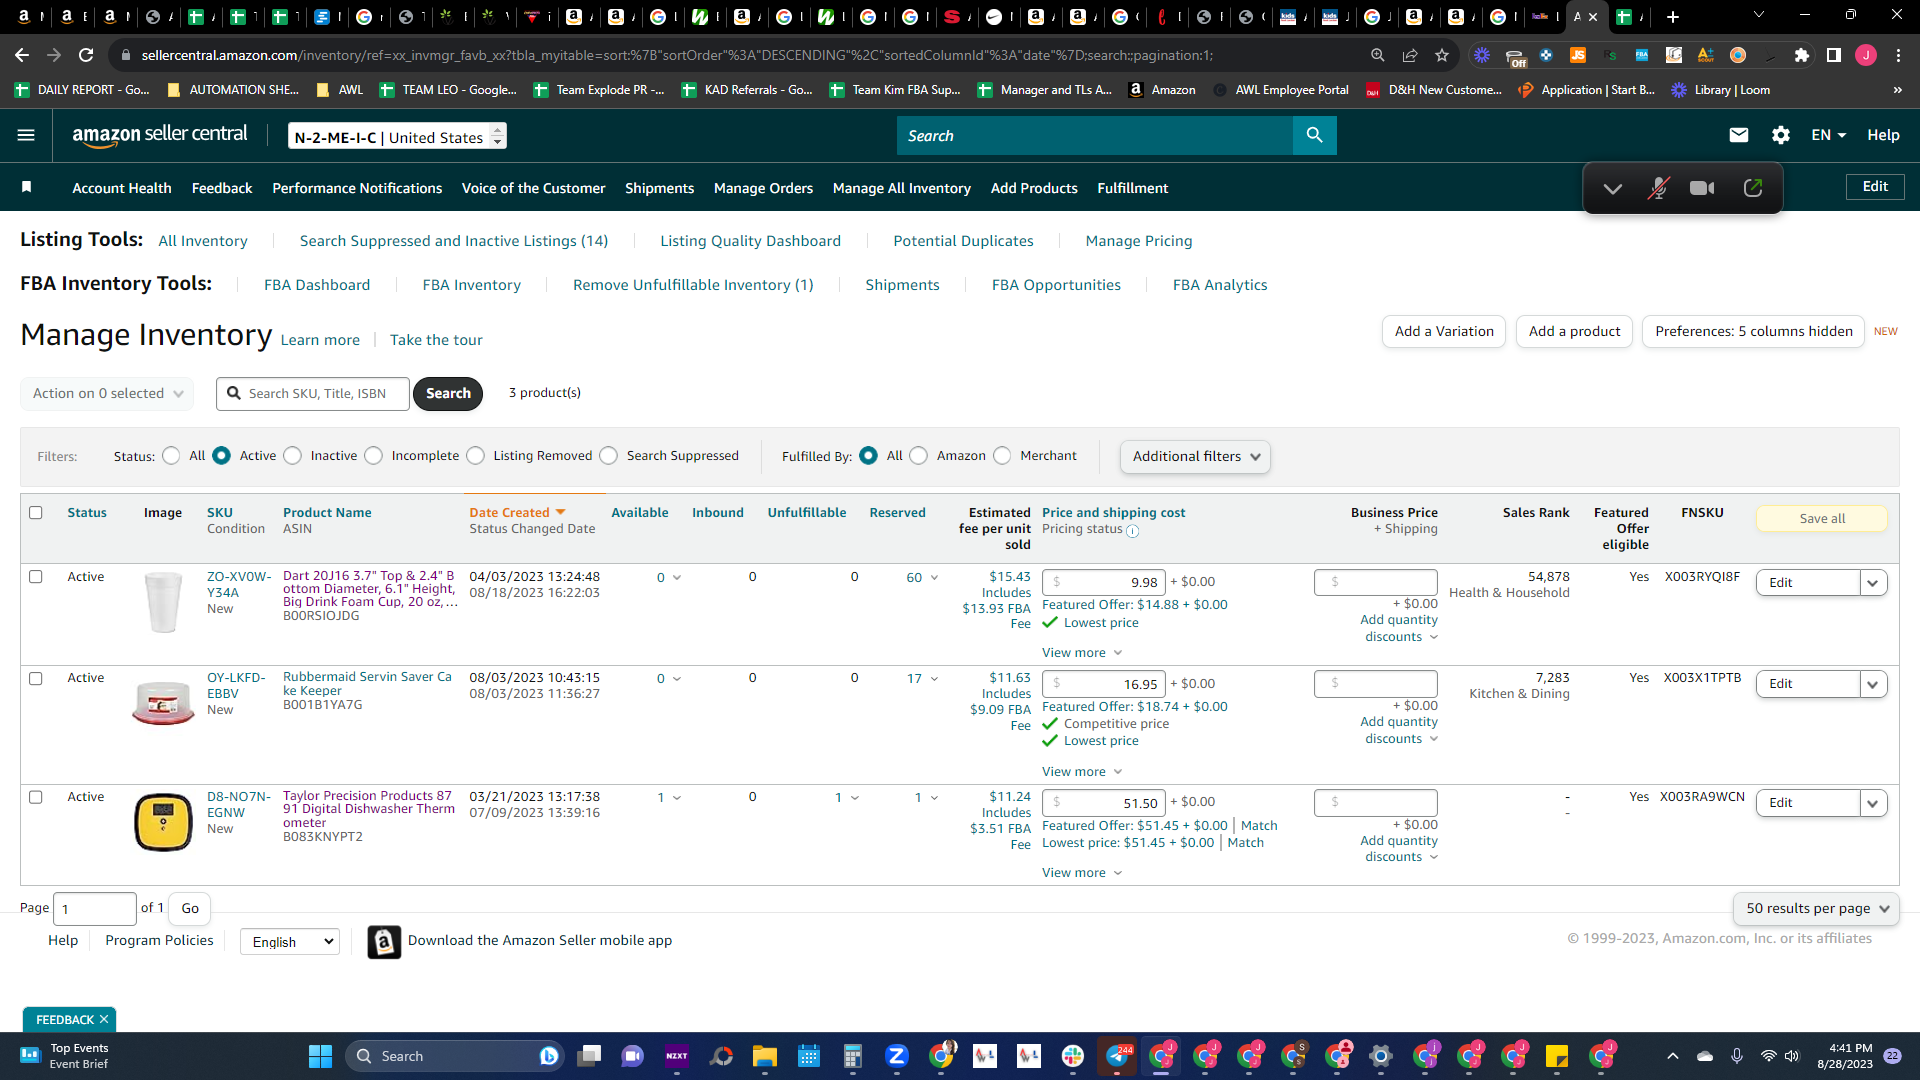Filter by Fulfilled By Merchant
The width and height of the screenshot is (1920, 1080).
click(1003, 456)
